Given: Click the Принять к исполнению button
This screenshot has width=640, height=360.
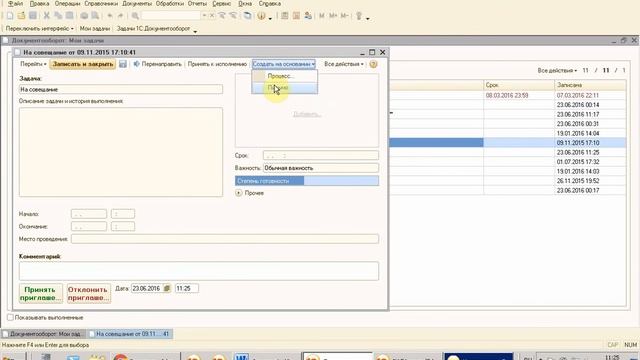Looking at the screenshot, I should click(217, 64).
